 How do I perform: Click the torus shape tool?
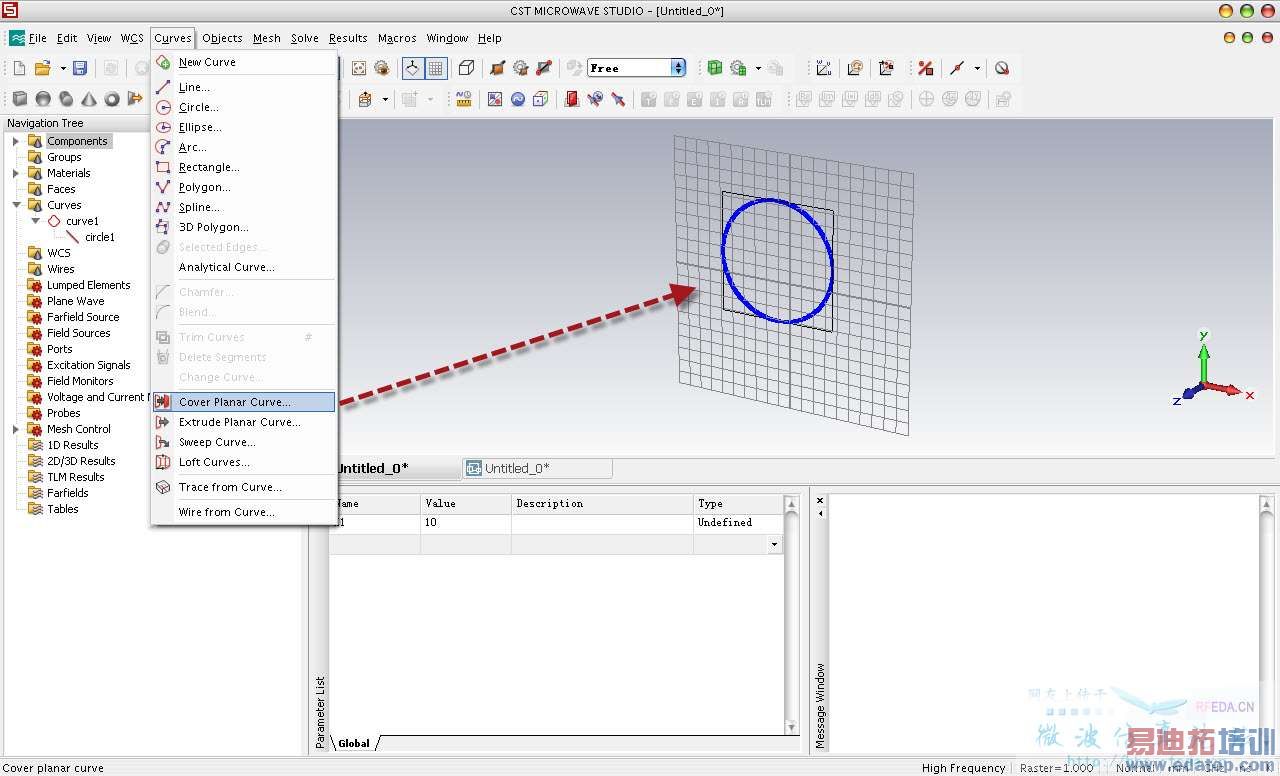coord(112,99)
